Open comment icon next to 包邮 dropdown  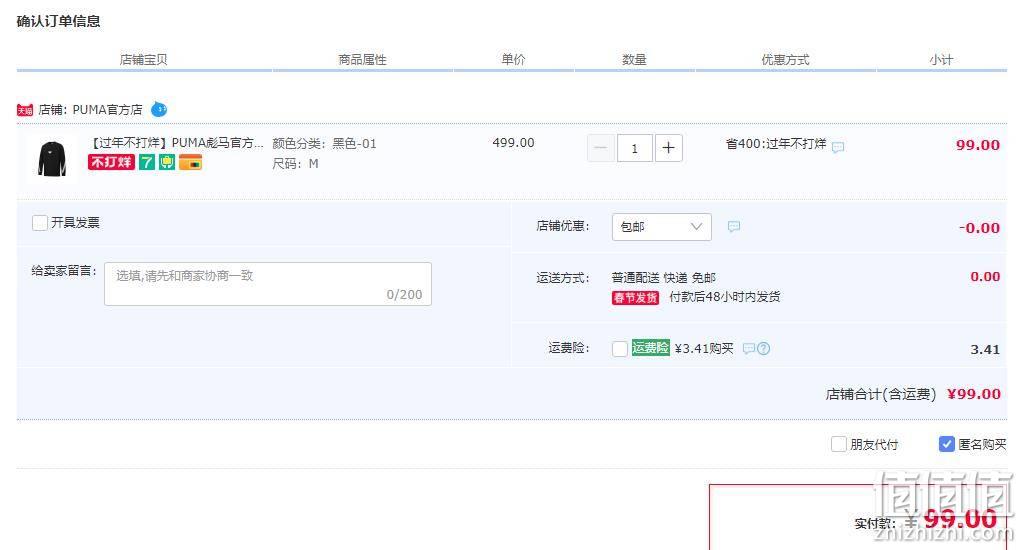pos(734,226)
